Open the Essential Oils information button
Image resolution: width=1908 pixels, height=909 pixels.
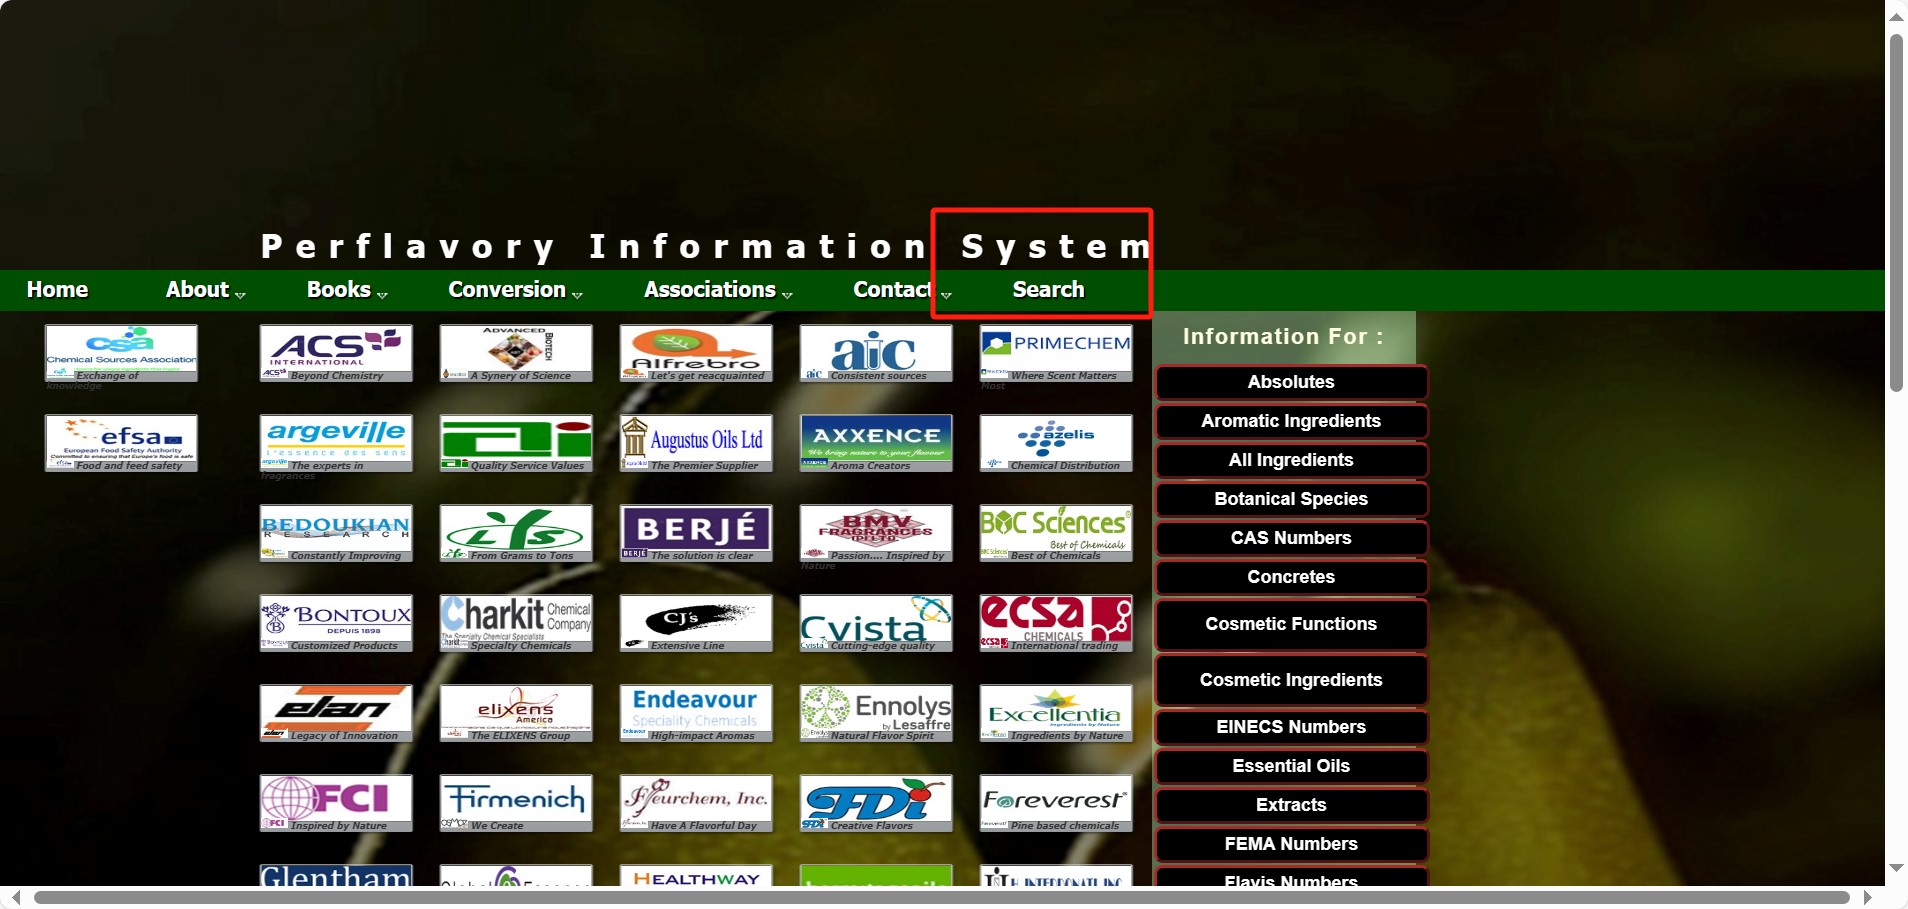1290,766
